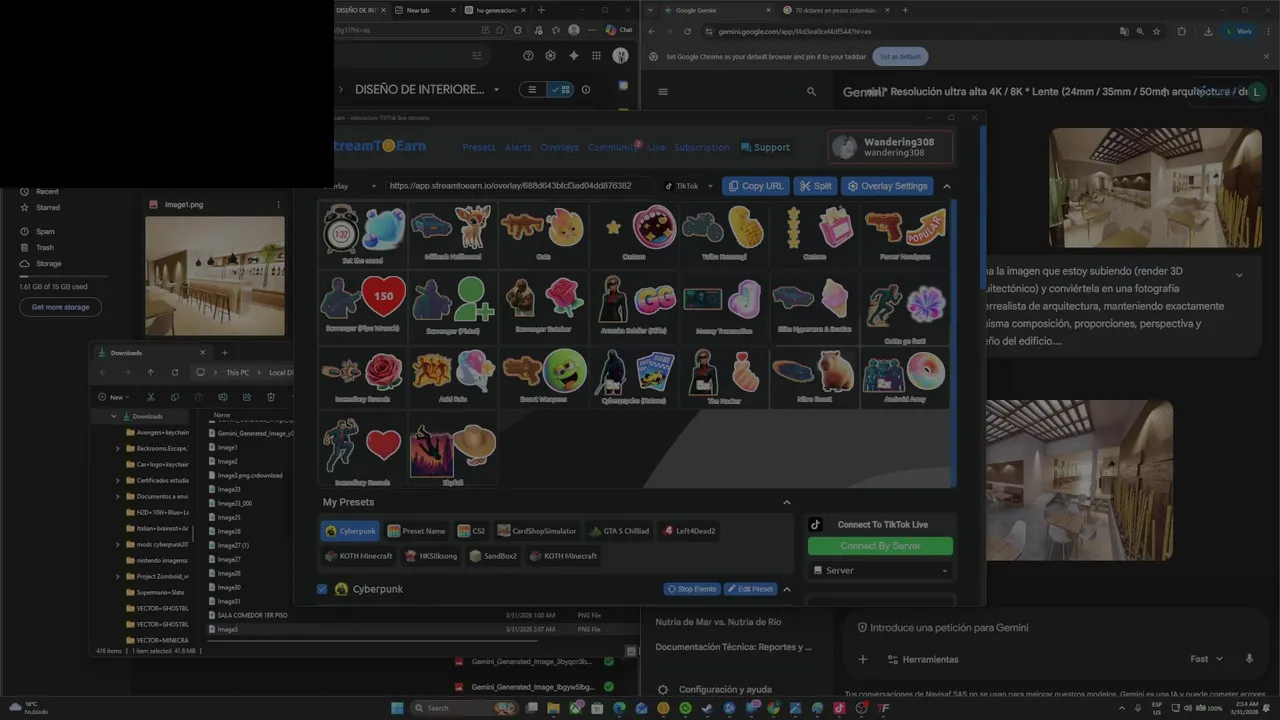
Task: Select the CS2 preset chip
Action: pyautogui.click(x=472, y=531)
